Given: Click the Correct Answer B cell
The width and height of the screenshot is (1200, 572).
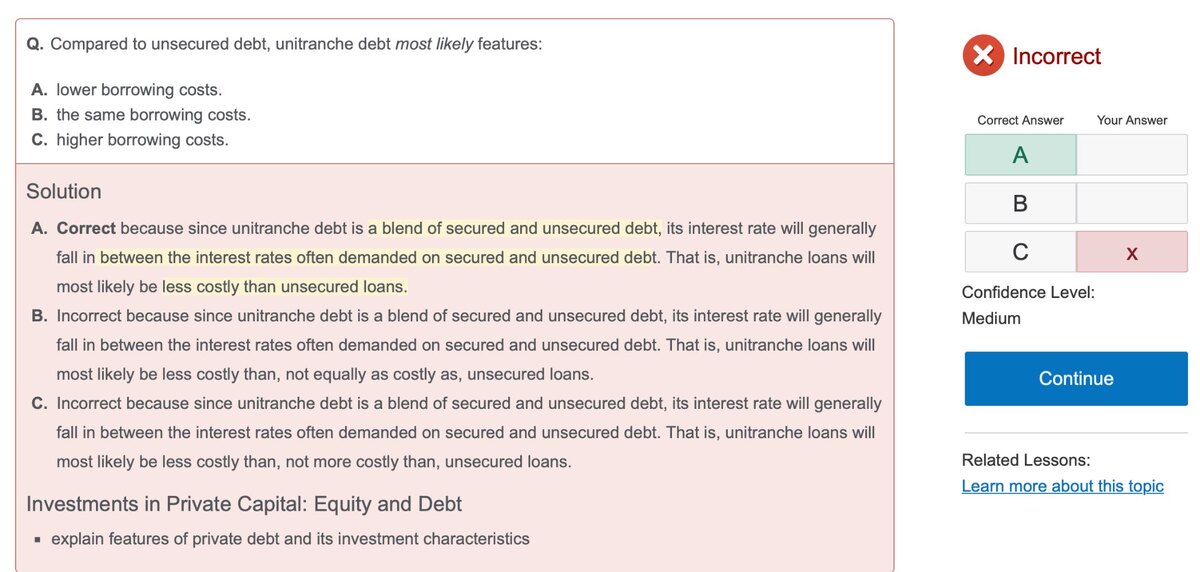Looking at the screenshot, I should (x=1020, y=203).
